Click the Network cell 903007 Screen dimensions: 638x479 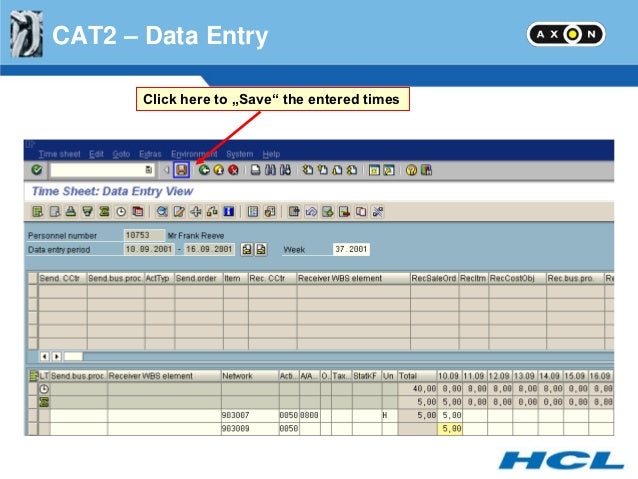pos(250,416)
